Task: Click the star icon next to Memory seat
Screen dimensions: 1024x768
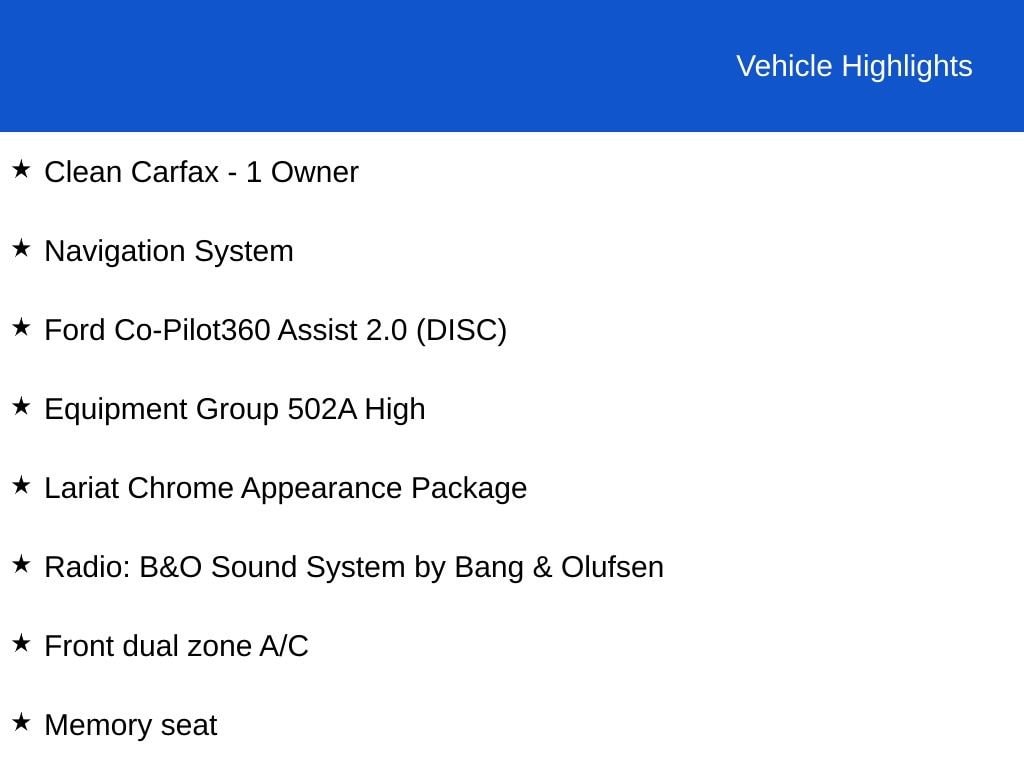Action: 21,723
